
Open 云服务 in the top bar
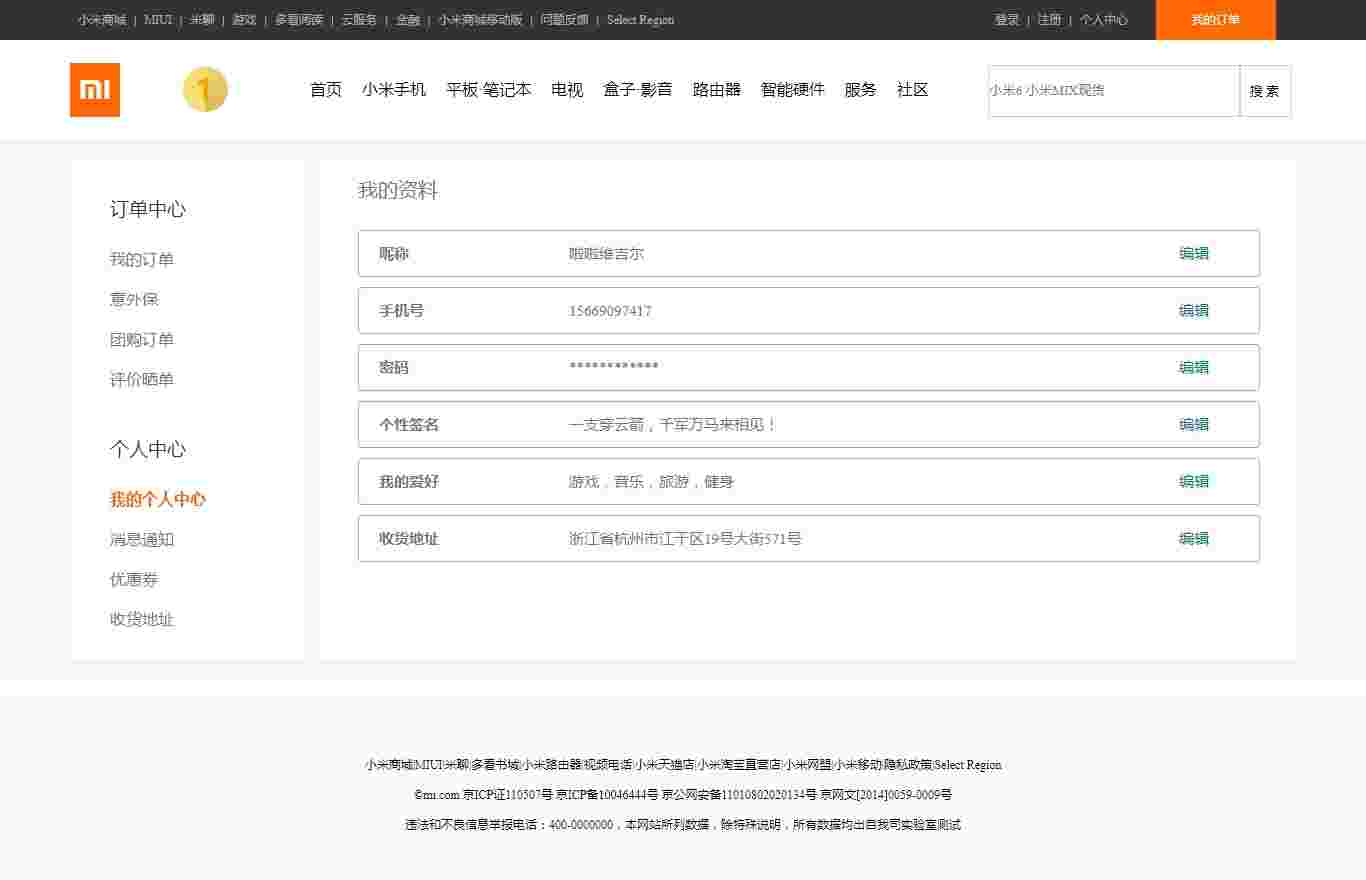[359, 19]
